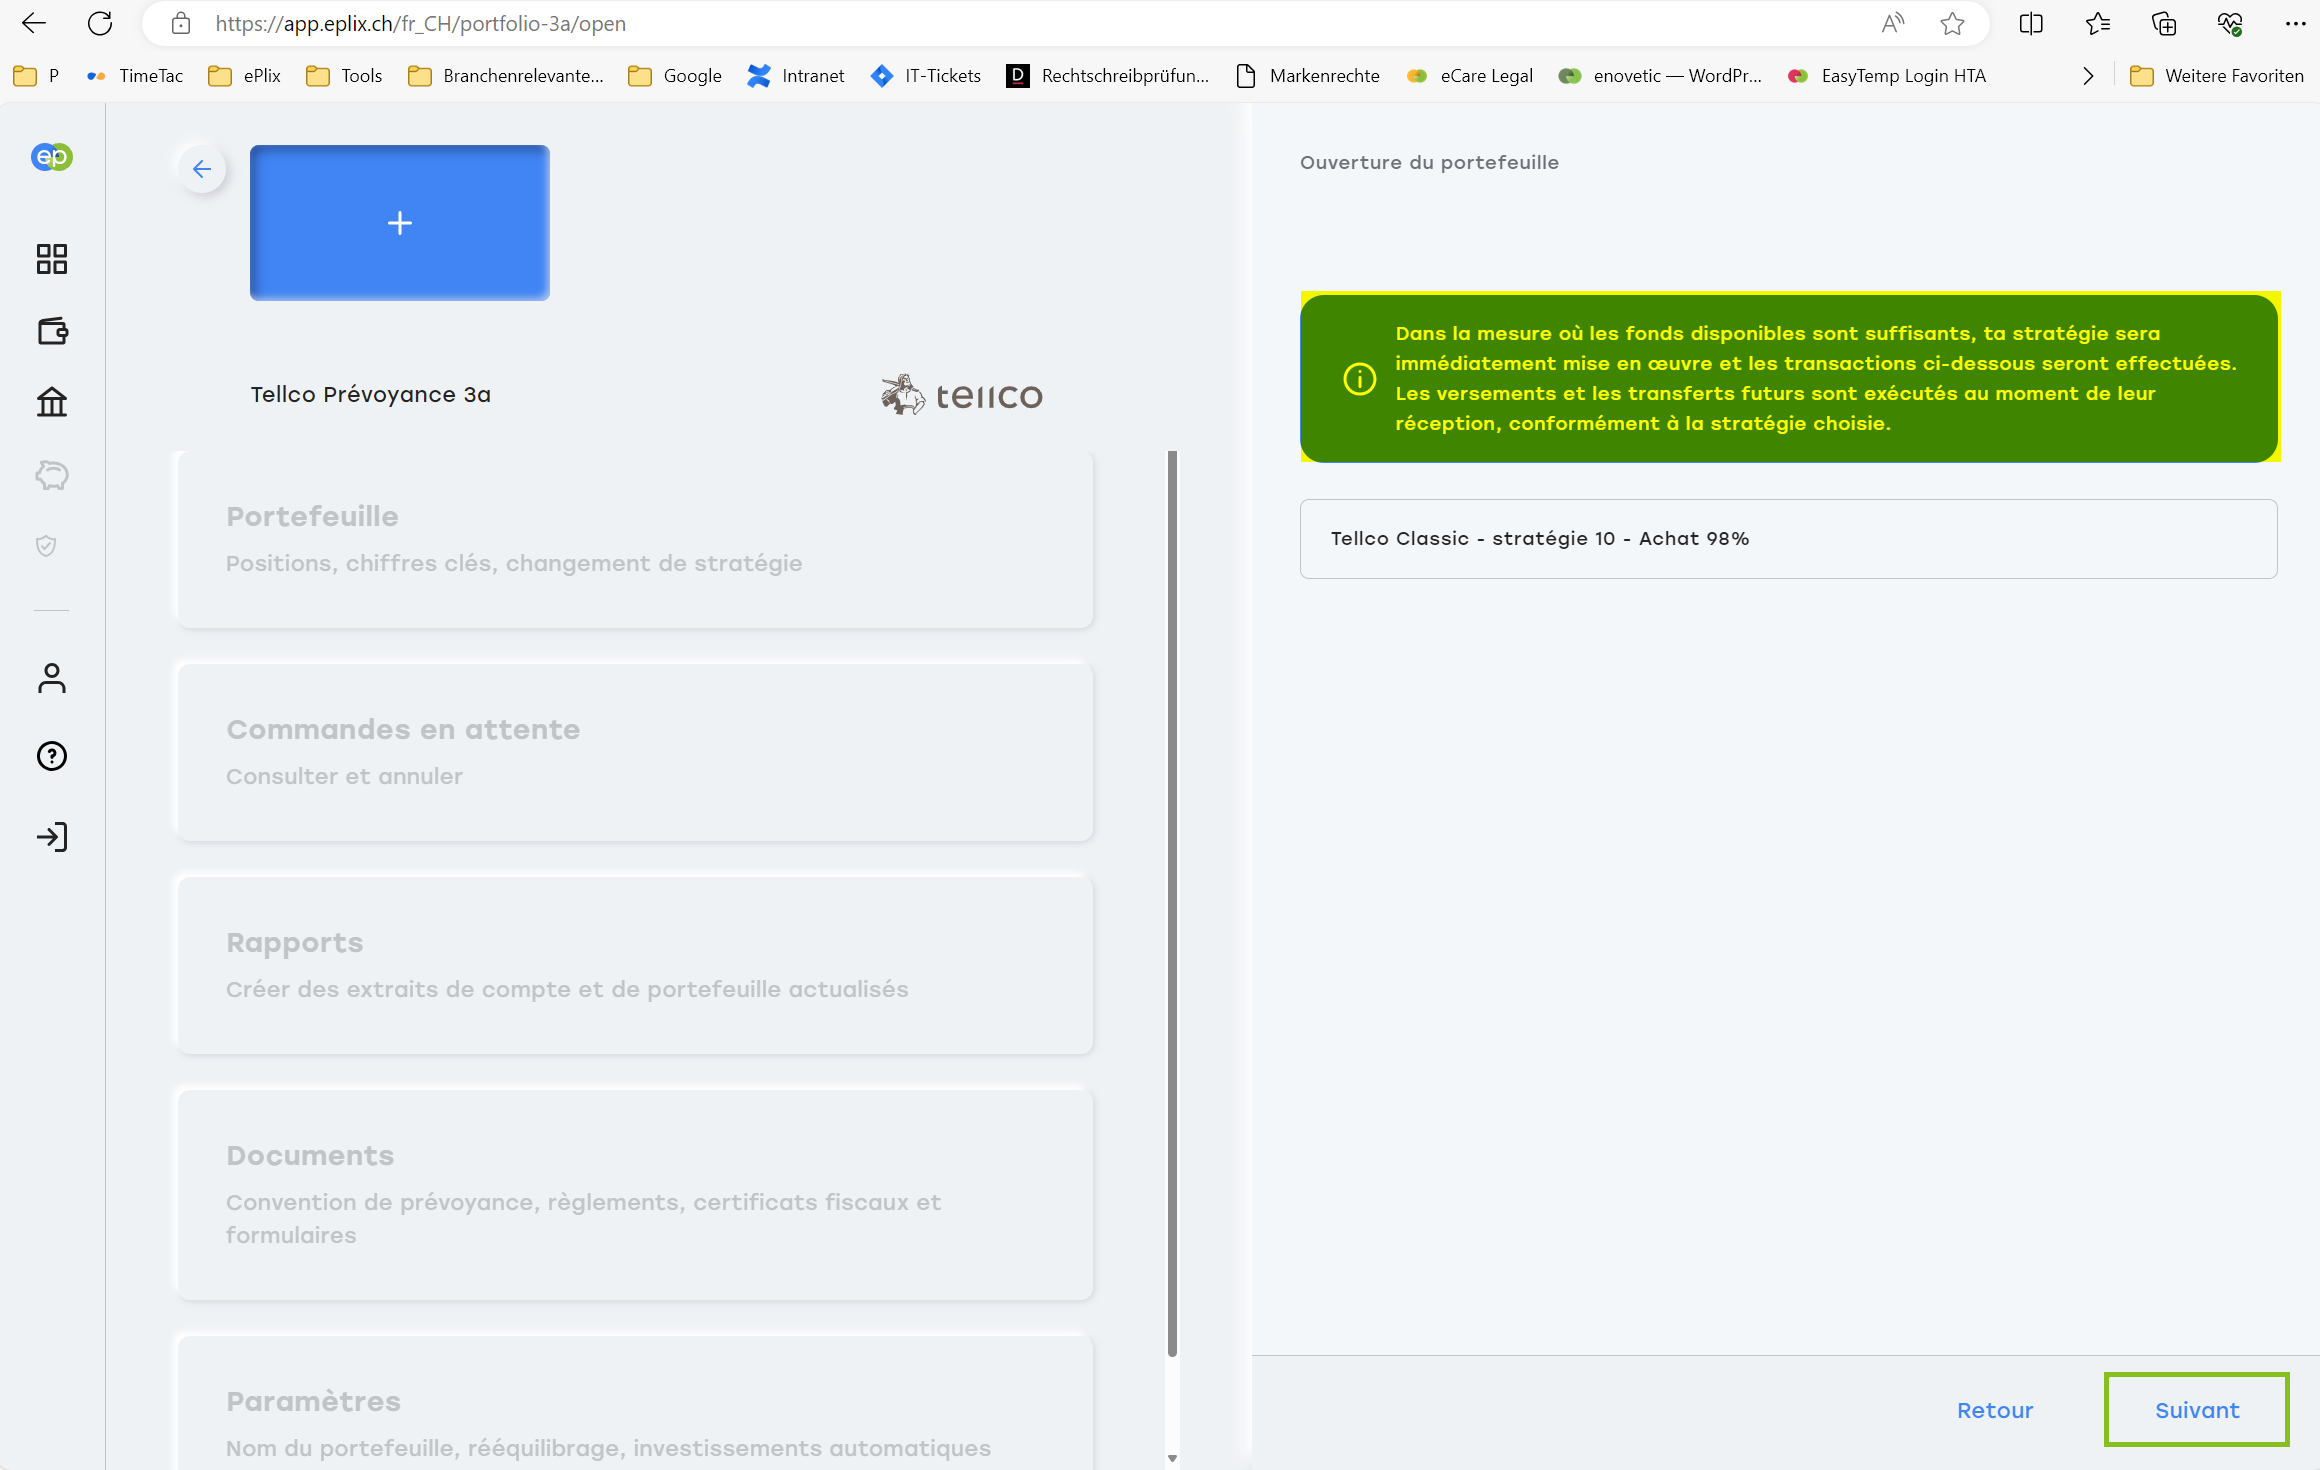Open the eCare Legal bookmark
The width and height of the screenshot is (2320, 1470).
(1469, 76)
